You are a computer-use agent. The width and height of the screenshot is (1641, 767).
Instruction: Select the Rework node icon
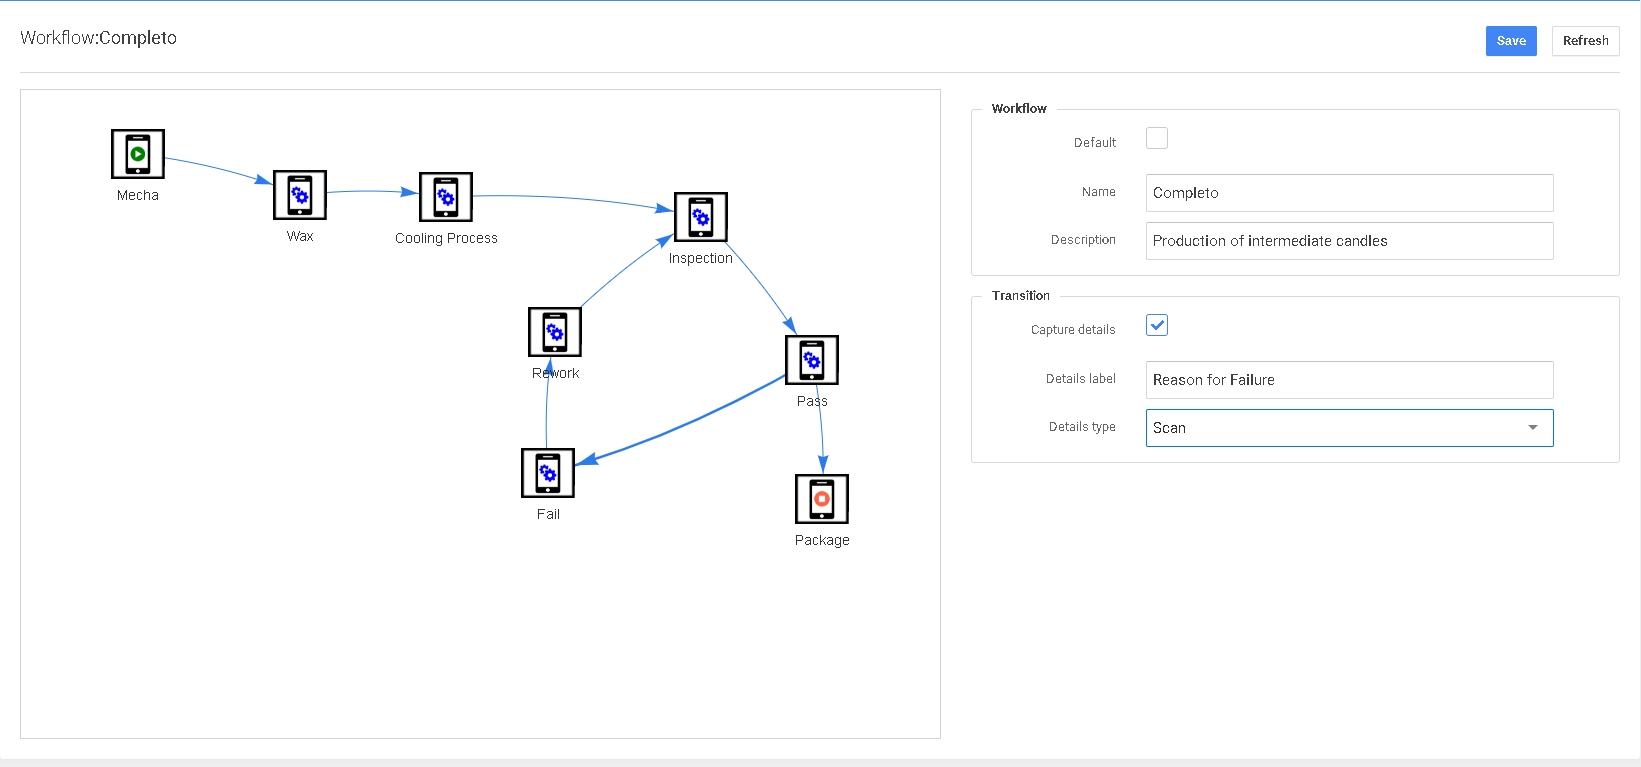(x=555, y=332)
